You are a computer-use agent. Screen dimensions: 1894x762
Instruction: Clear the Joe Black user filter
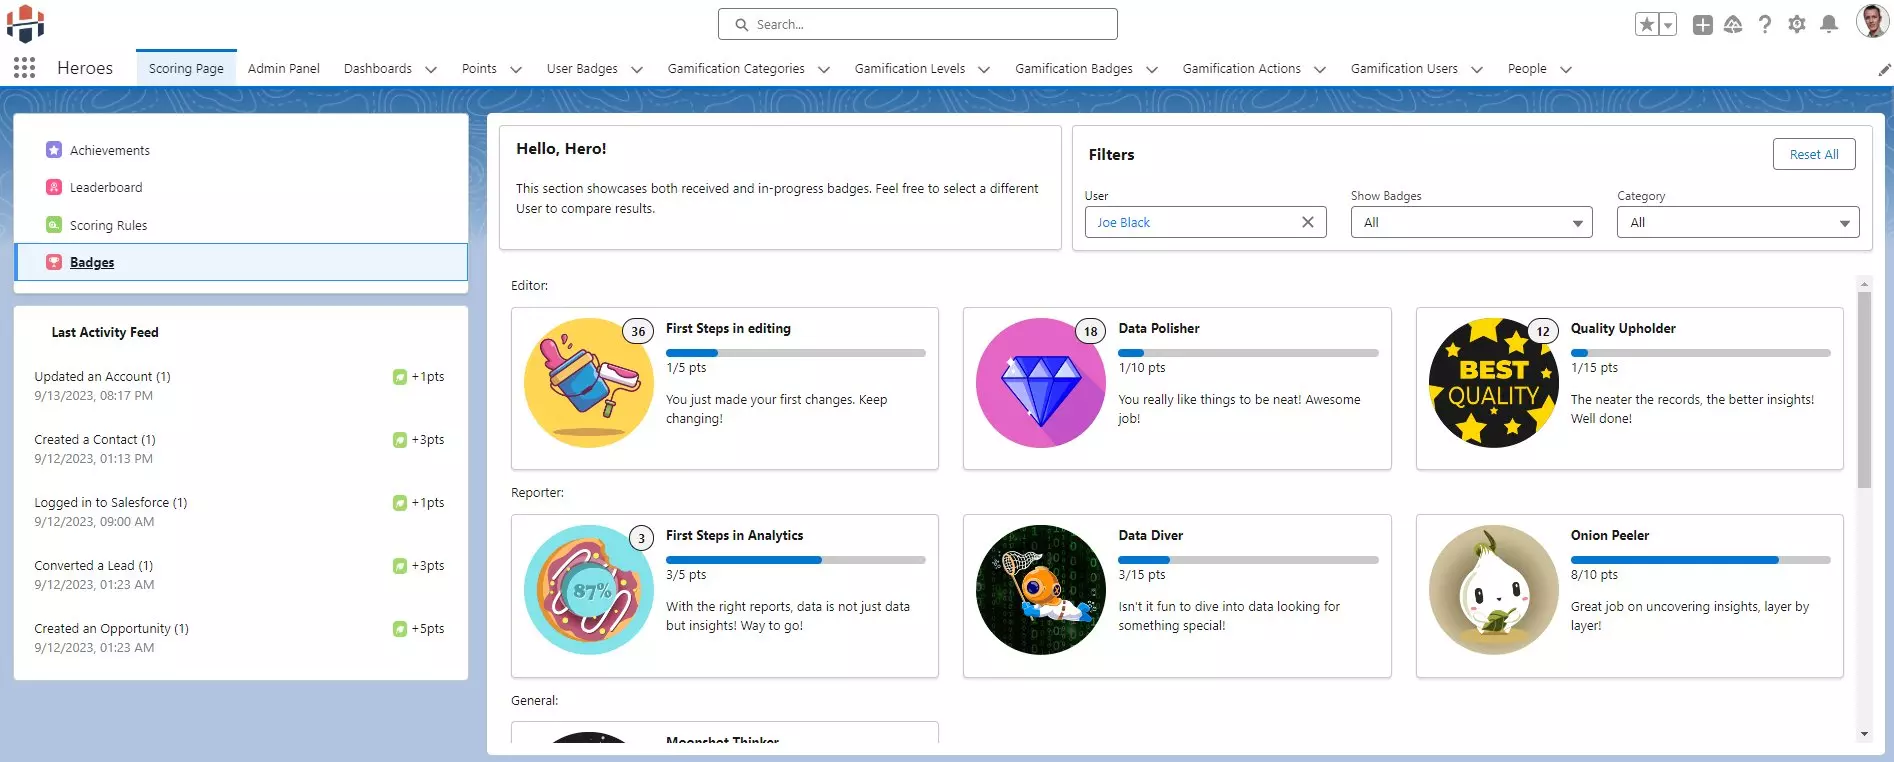[x=1307, y=222]
